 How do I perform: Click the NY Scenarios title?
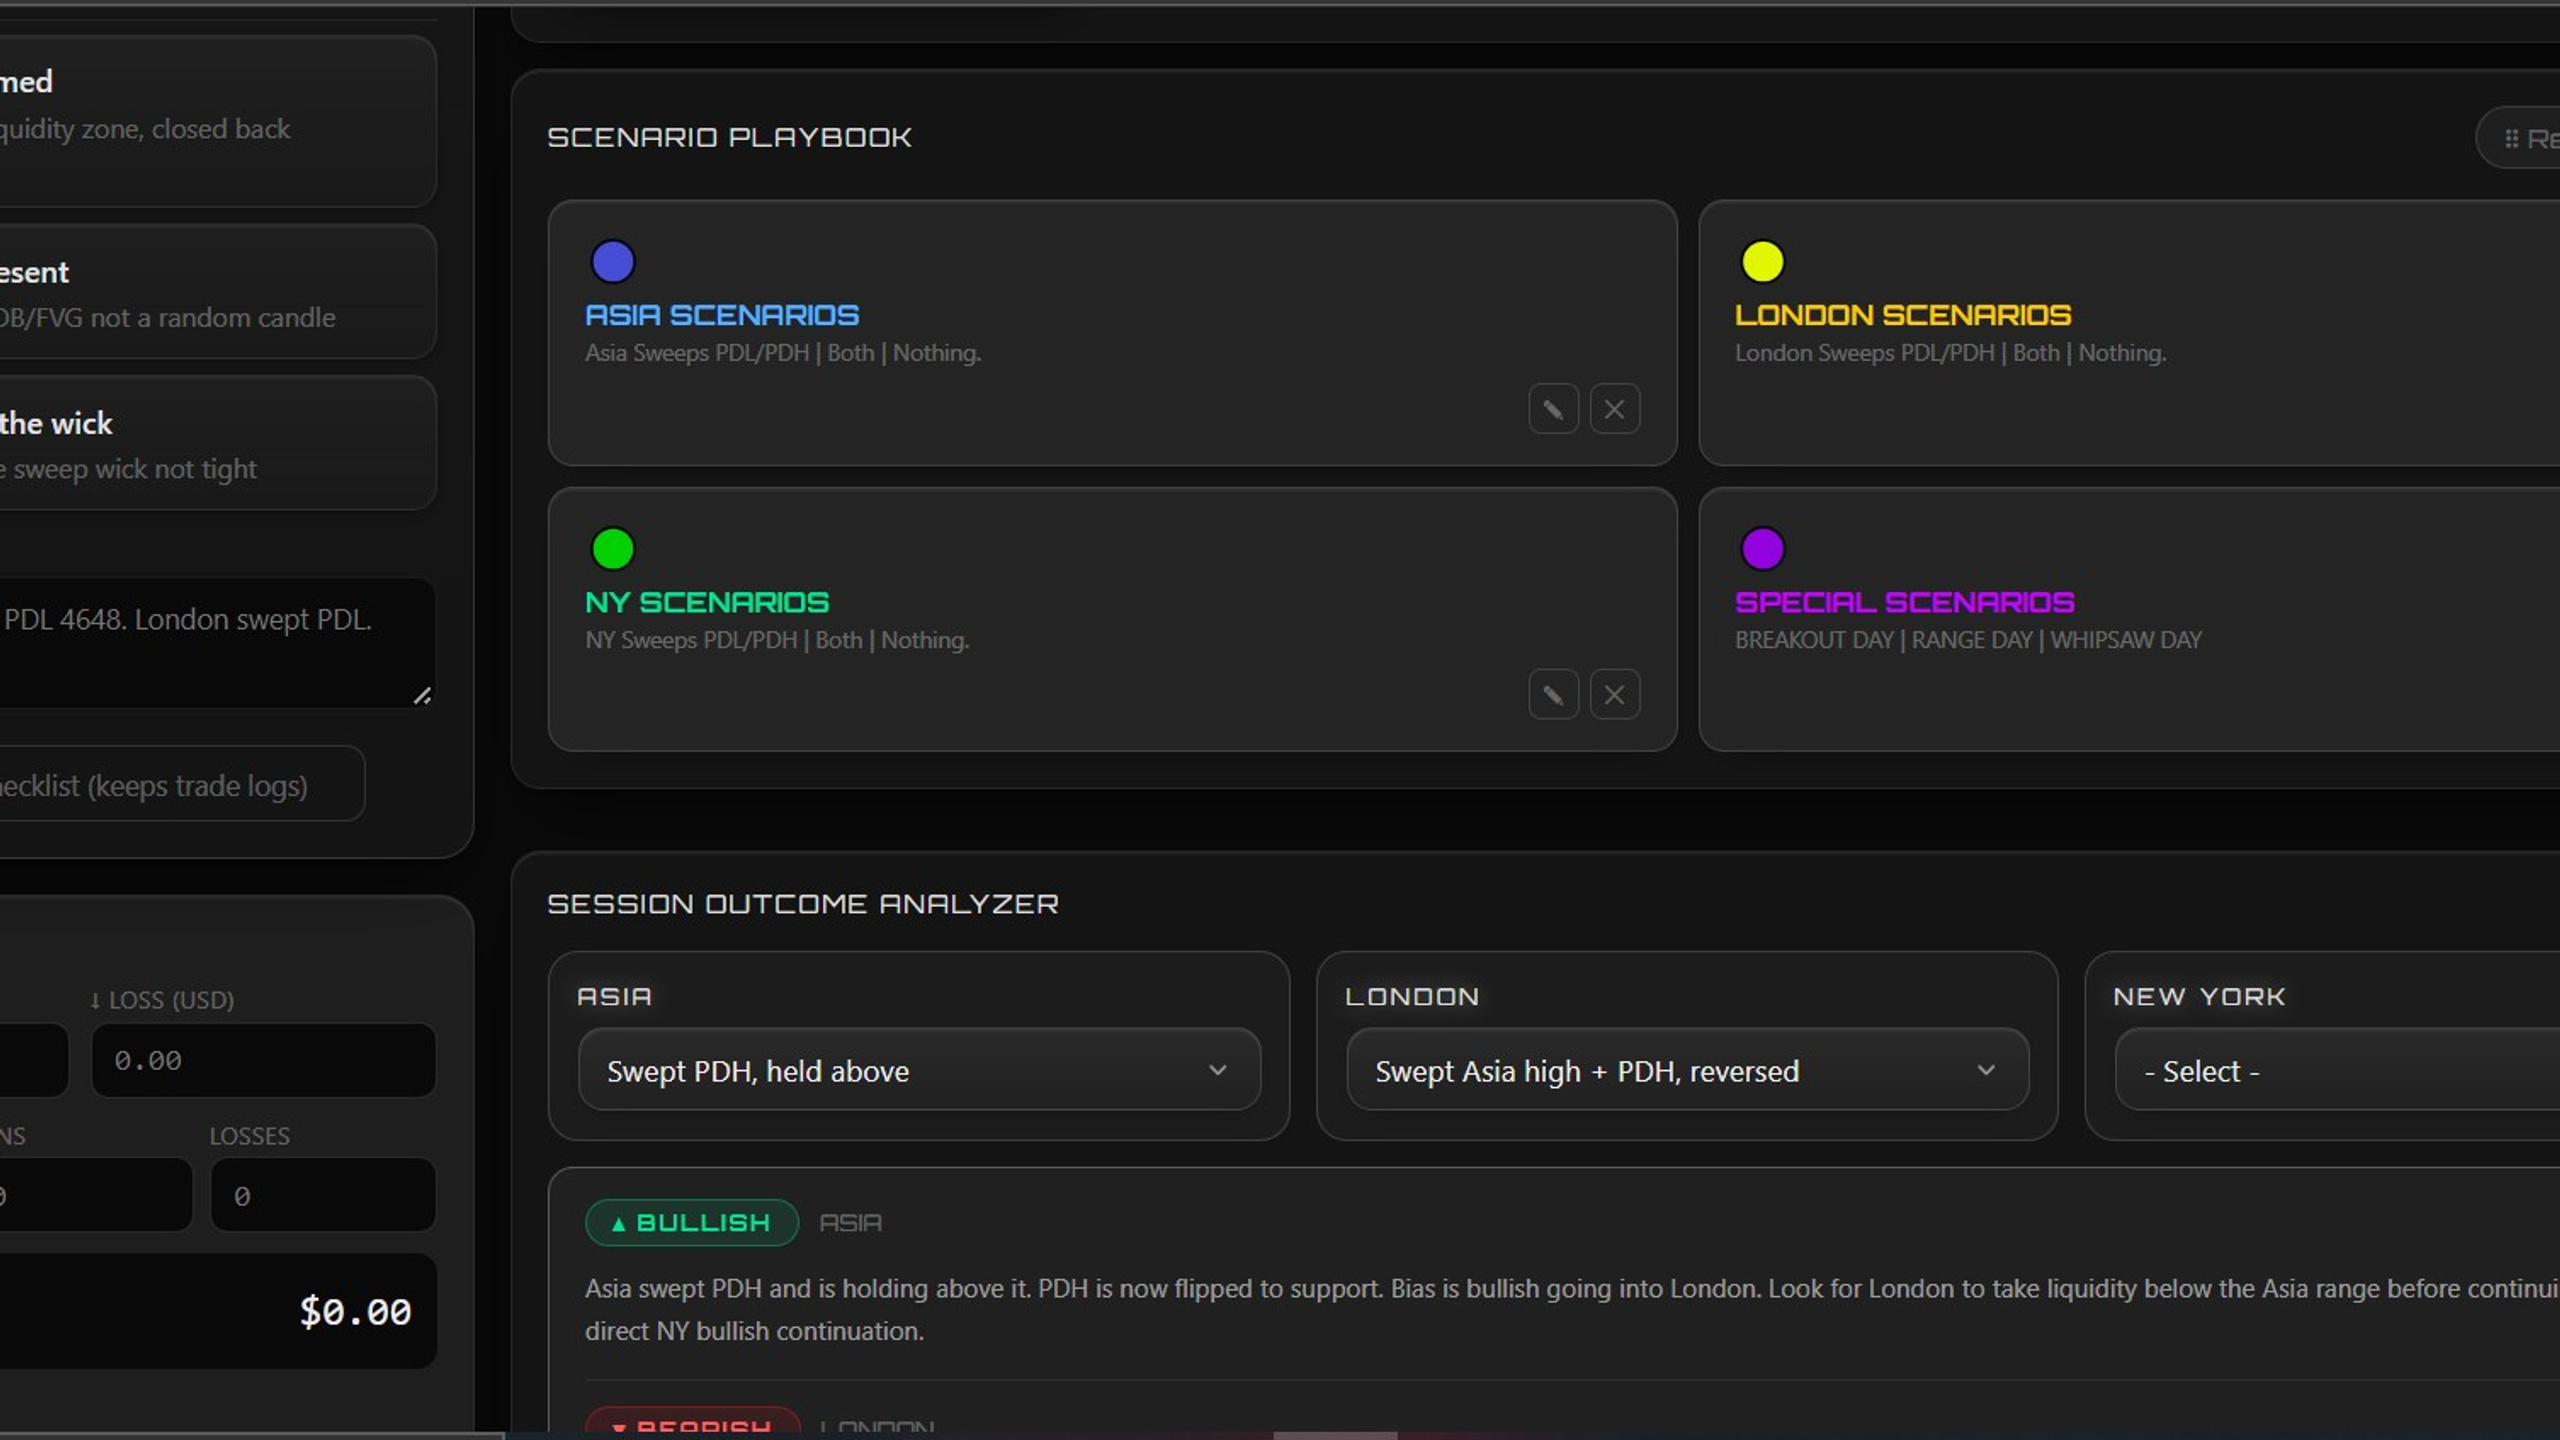pyautogui.click(x=707, y=603)
